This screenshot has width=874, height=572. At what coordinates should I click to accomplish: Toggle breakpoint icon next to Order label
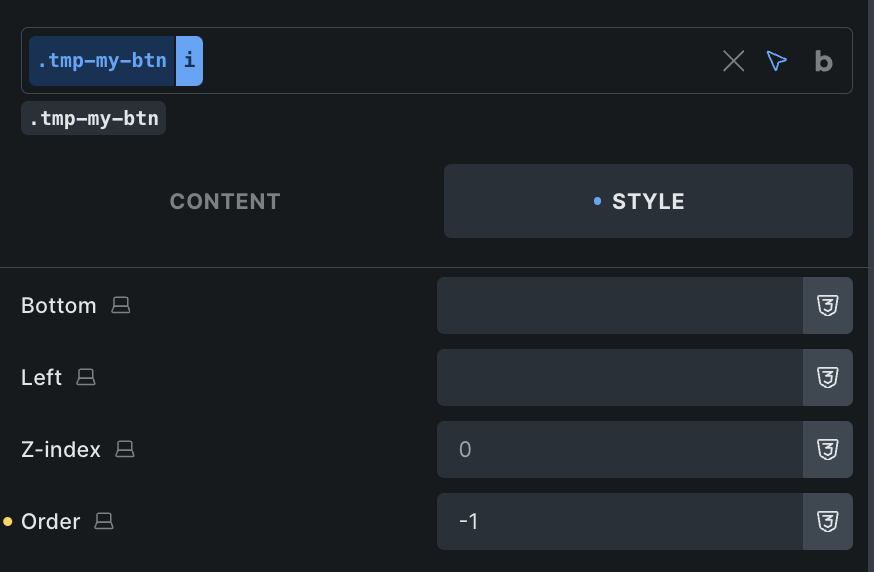click(x=104, y=521)
